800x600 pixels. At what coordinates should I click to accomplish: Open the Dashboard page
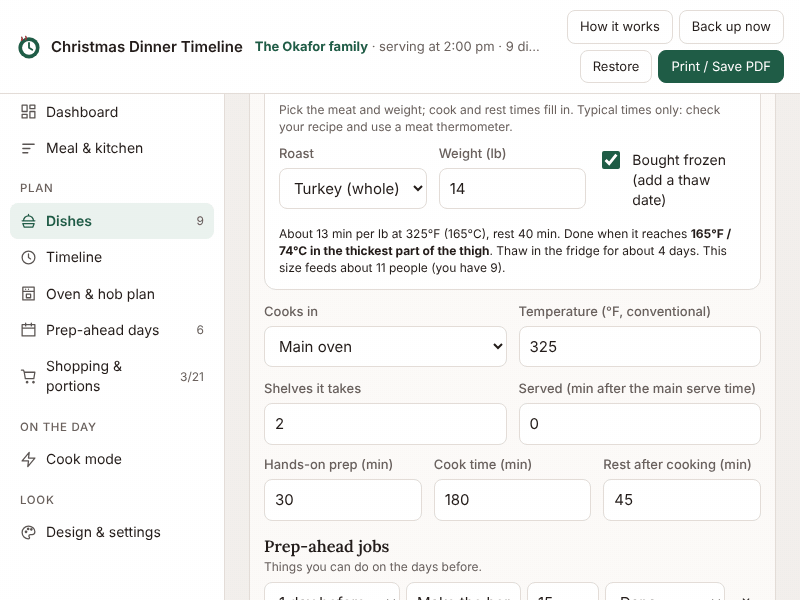[112, 112]
